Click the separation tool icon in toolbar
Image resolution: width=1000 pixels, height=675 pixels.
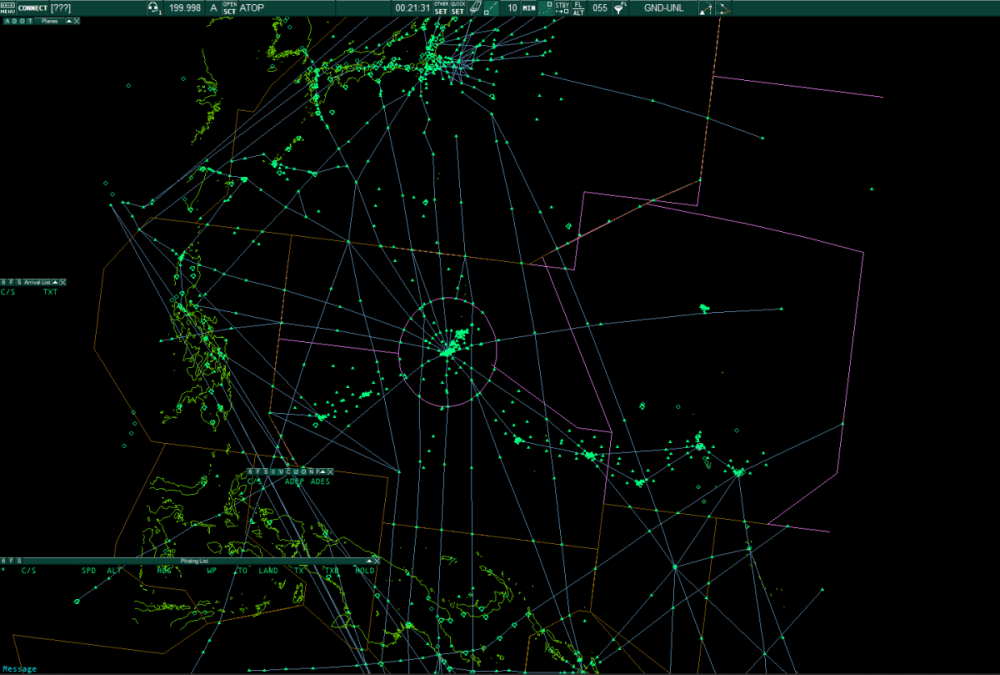706,8
